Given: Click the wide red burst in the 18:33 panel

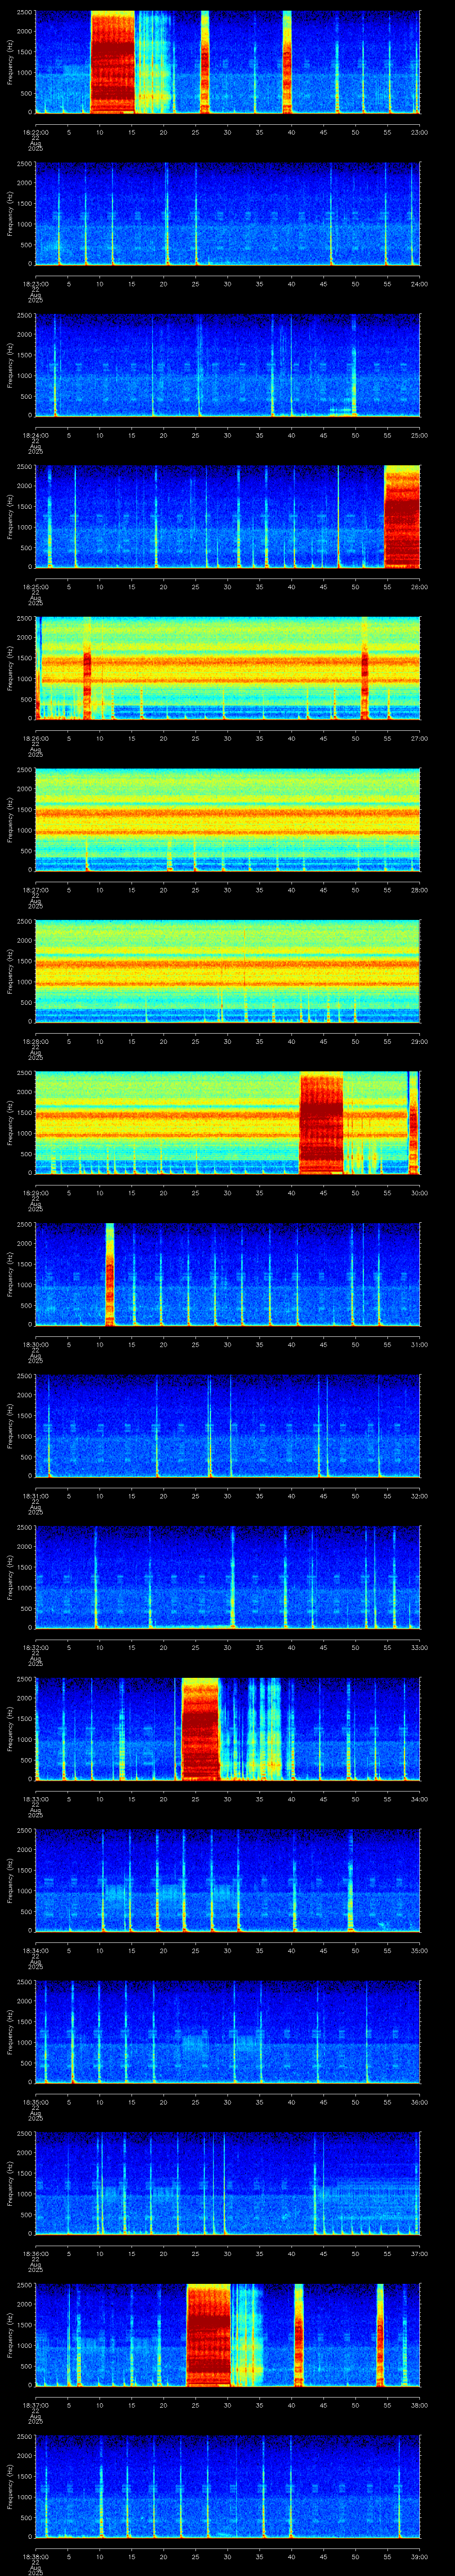Looking at the screenshot, I should (x=200, y=1728).
